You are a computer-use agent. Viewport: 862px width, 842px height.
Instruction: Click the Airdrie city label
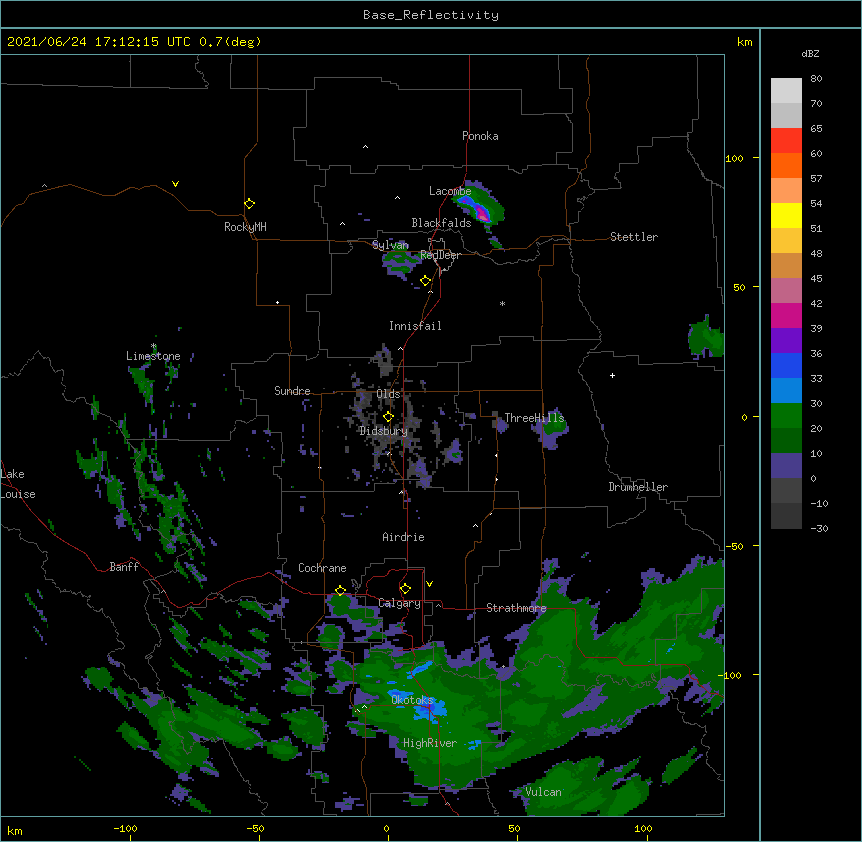[404, 537]
